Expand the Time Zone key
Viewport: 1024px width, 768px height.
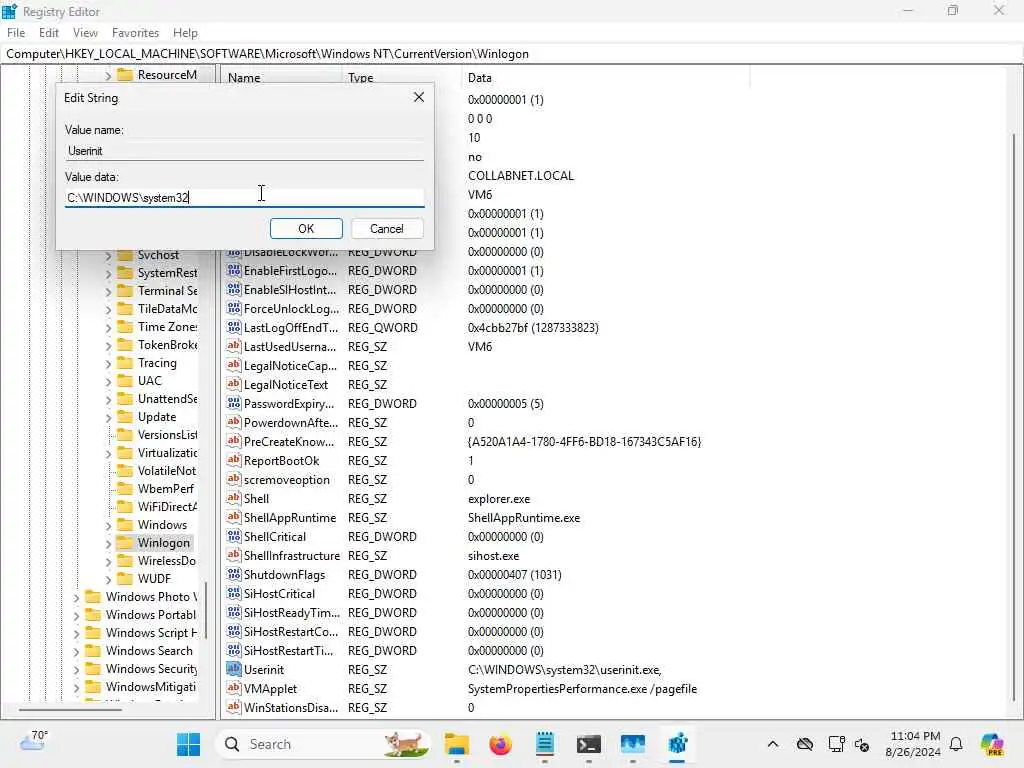[108, 328]
